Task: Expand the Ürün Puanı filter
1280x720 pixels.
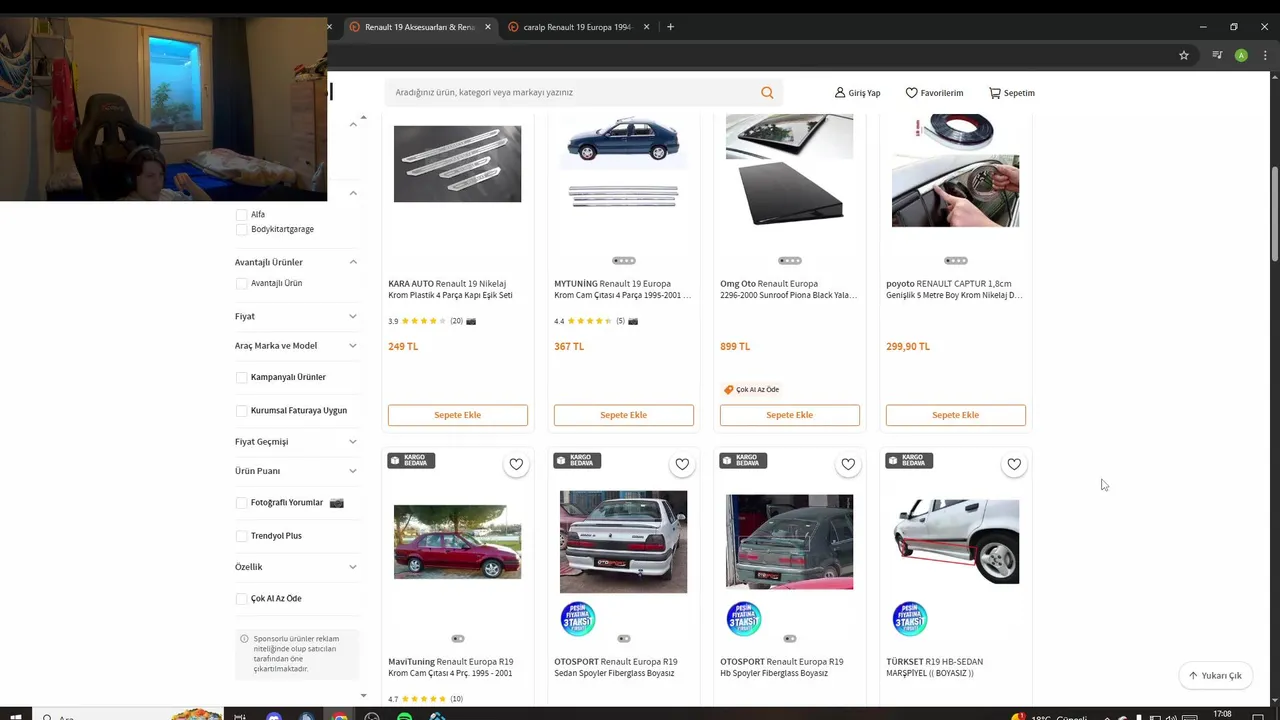Action: (353, 471)
